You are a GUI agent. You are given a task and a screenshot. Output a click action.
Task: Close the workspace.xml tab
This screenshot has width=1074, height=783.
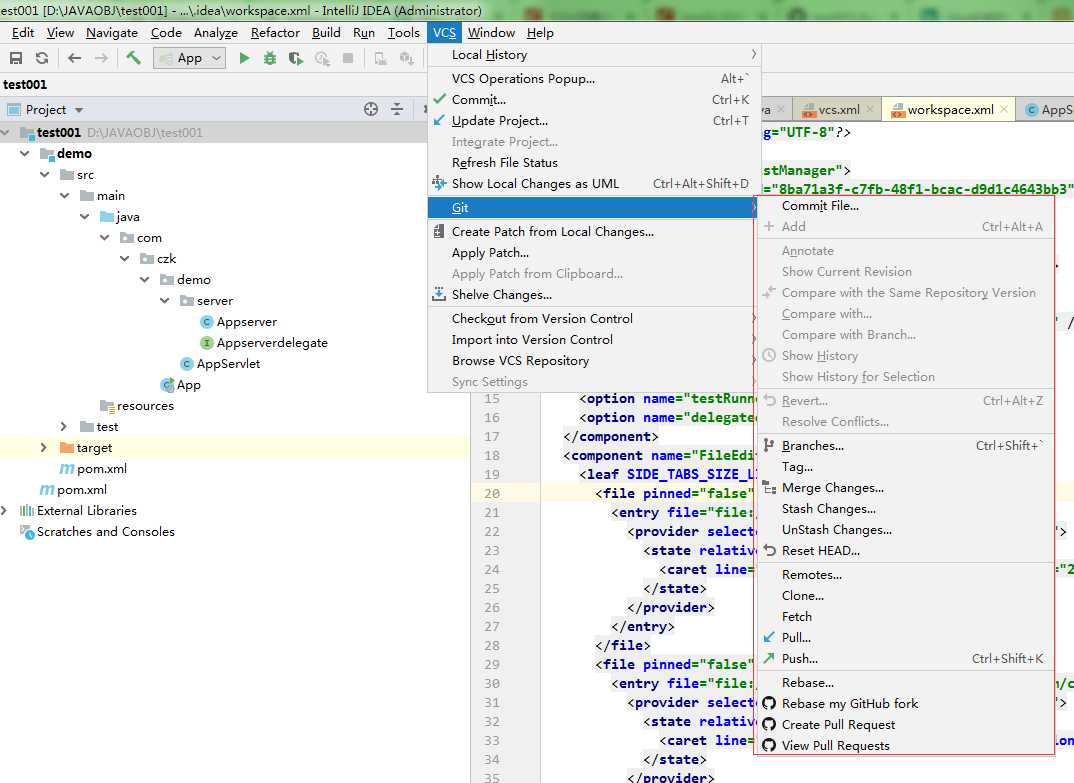pyautogui.click(x=1003, y=109)
